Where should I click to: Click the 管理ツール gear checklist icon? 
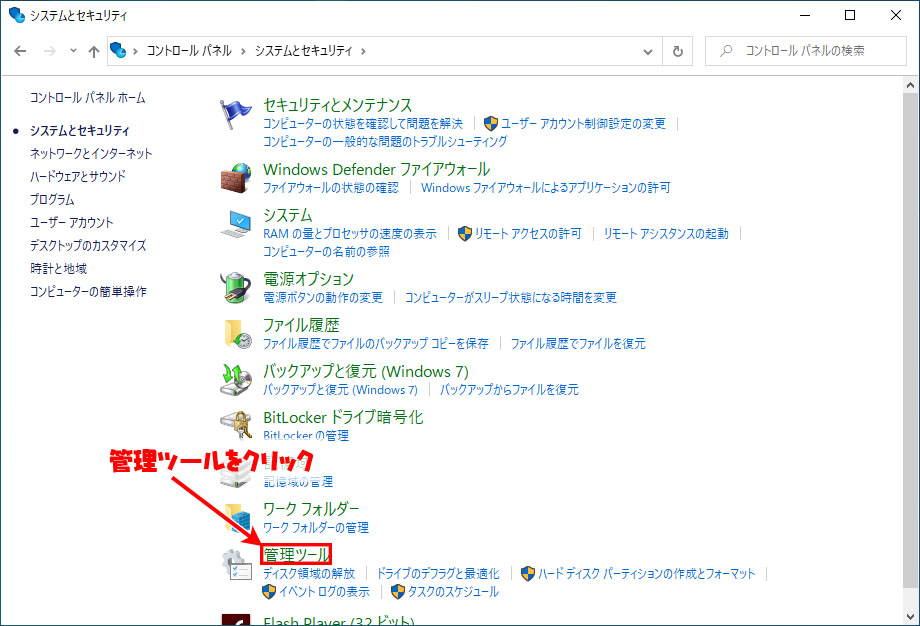236,564
